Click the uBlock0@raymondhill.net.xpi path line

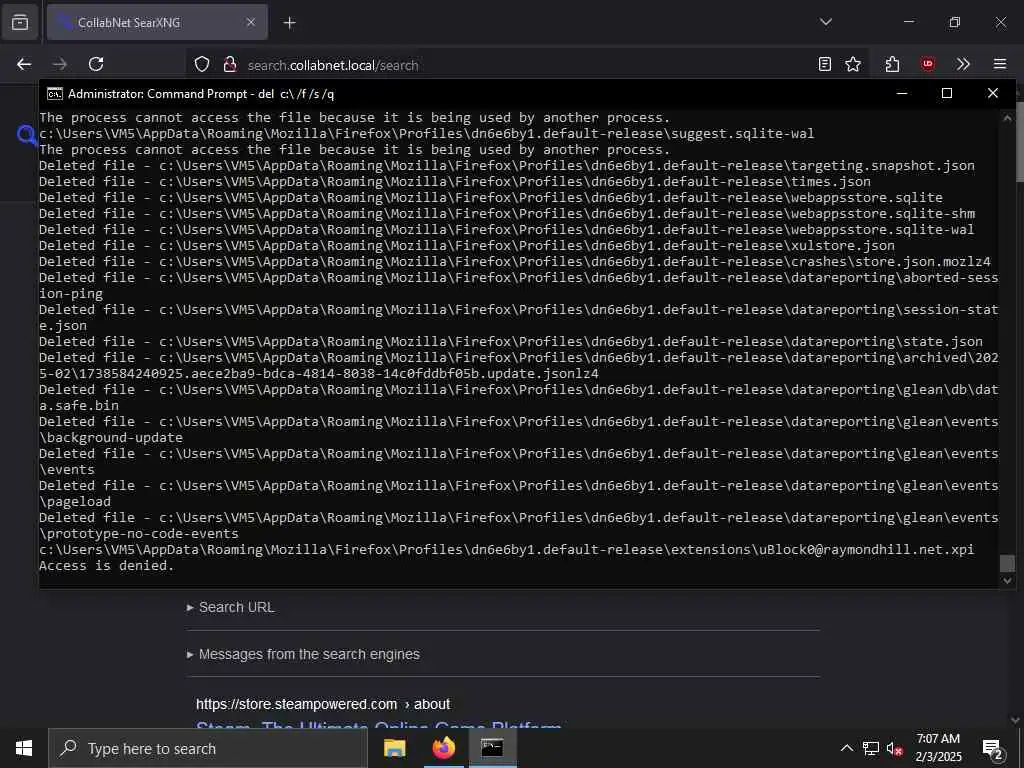(506, 549)
